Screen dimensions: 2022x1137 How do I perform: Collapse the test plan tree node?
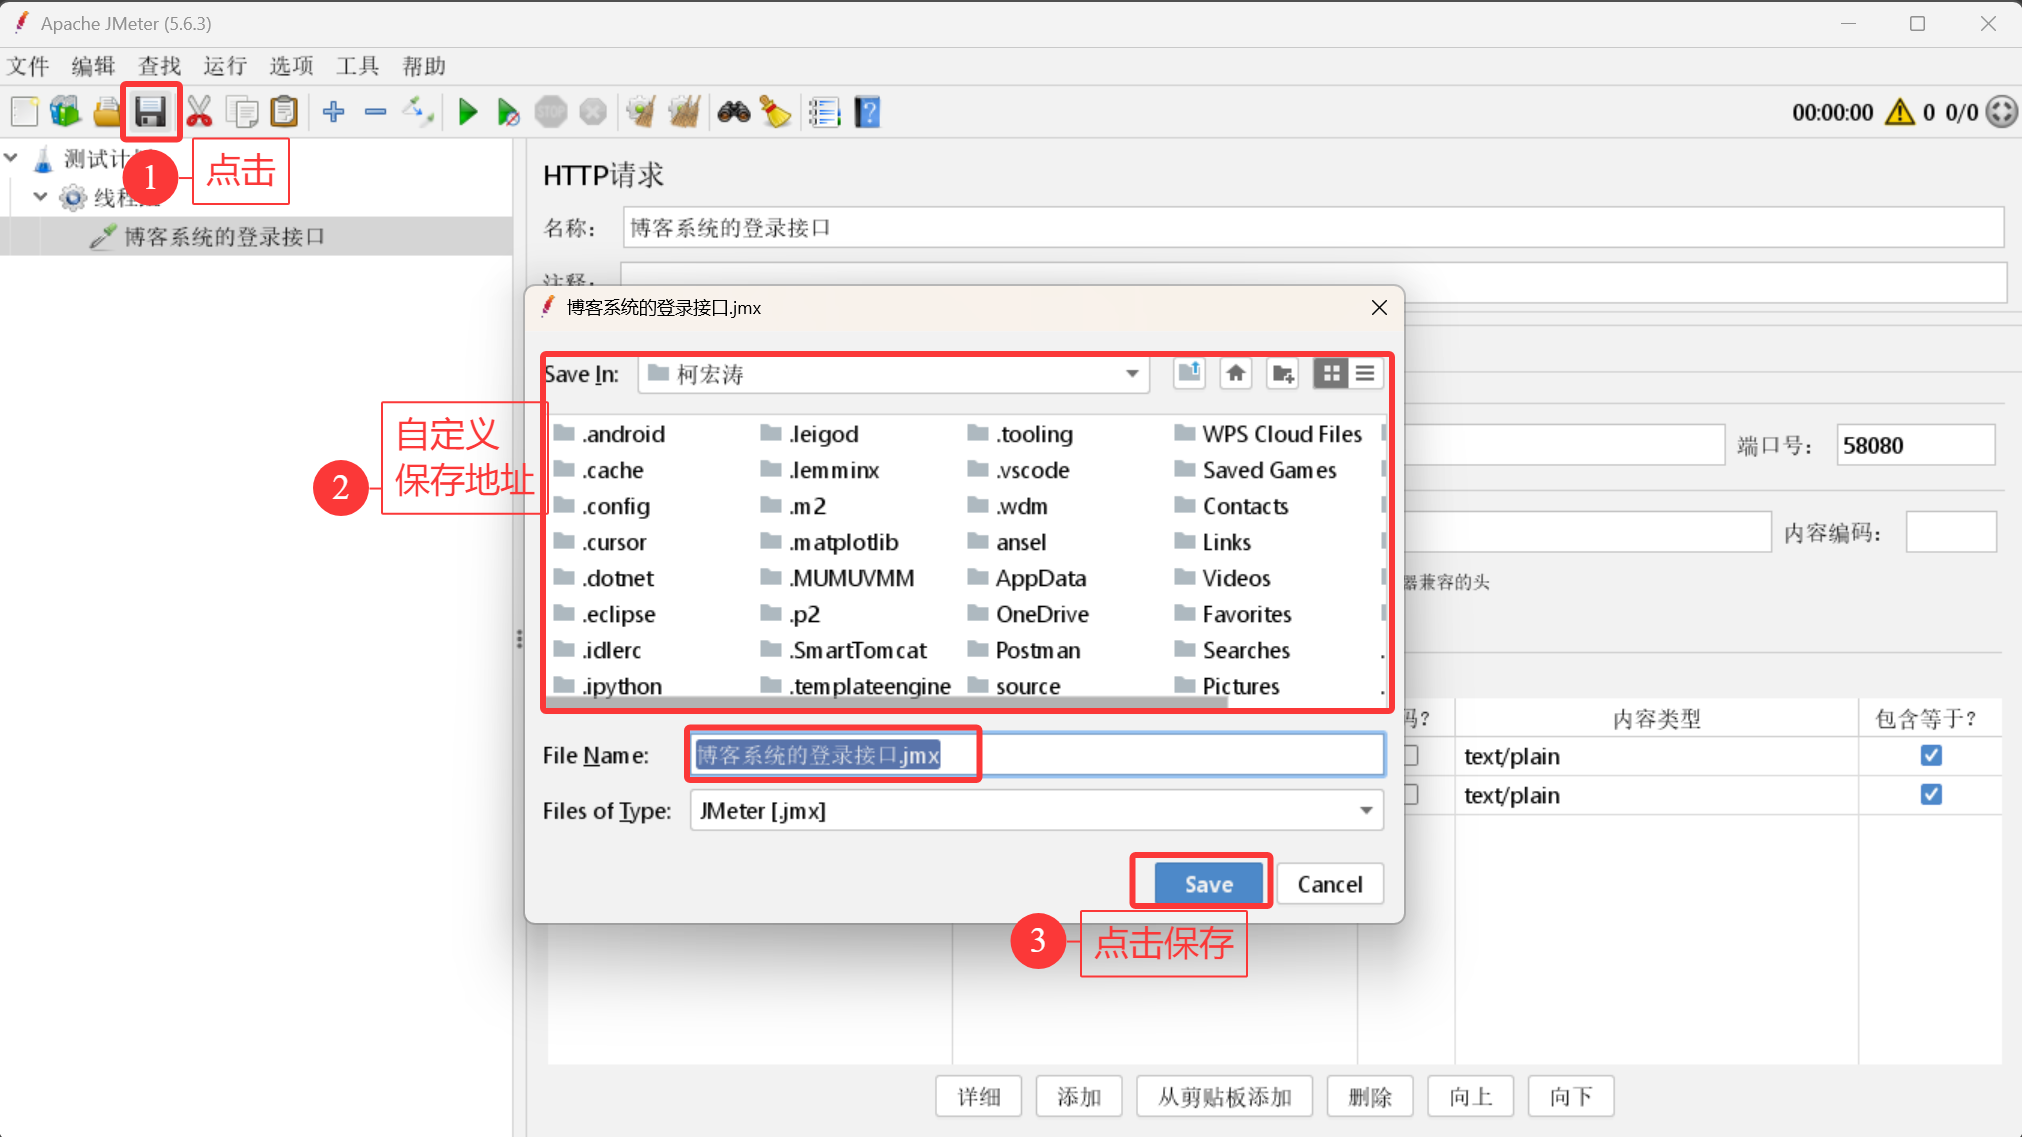12,158
